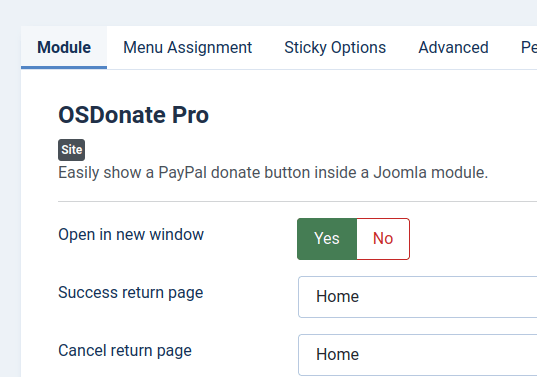Image resolution: width=537 pixels, height=377 pixels.
Task: Expand the Cancel return page dropdown
Action: tap(417, 355)
